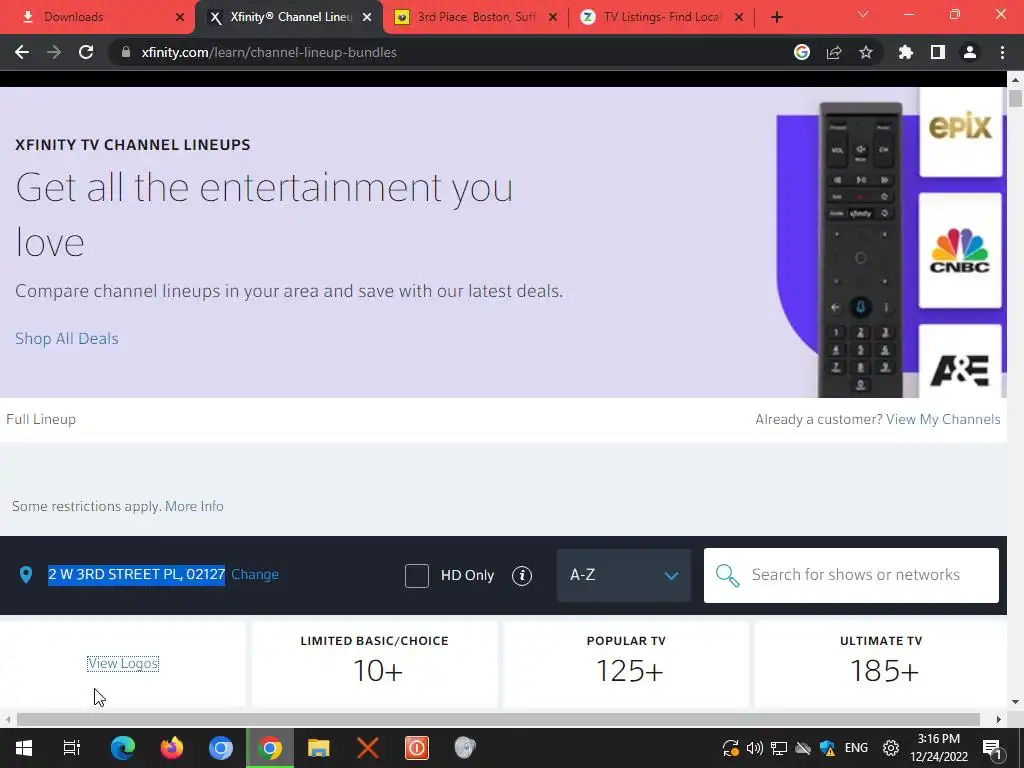
Task: Close the Downloads tab
Action: (180, 17)
